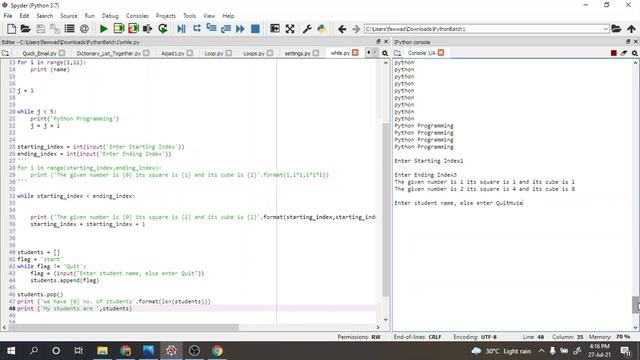Step return debug icon
Viewport: 640px width, 360px height.
(226, 29)
